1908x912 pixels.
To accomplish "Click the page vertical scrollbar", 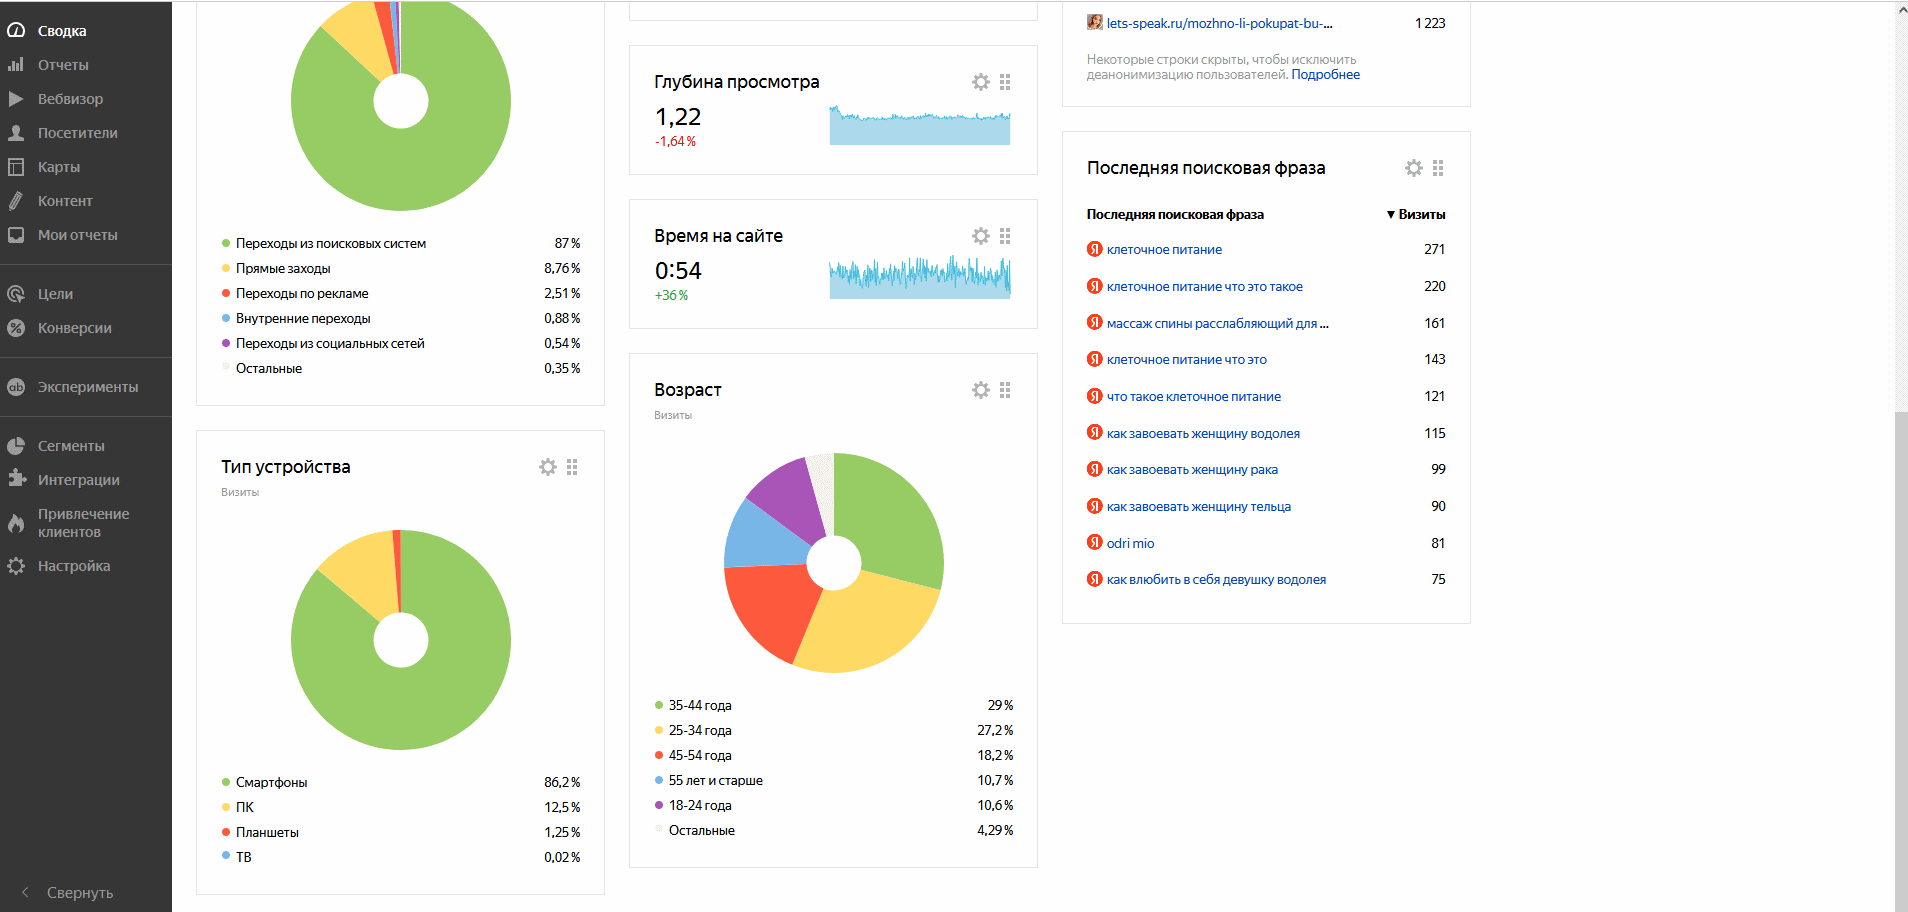I will pos(1901,660).
